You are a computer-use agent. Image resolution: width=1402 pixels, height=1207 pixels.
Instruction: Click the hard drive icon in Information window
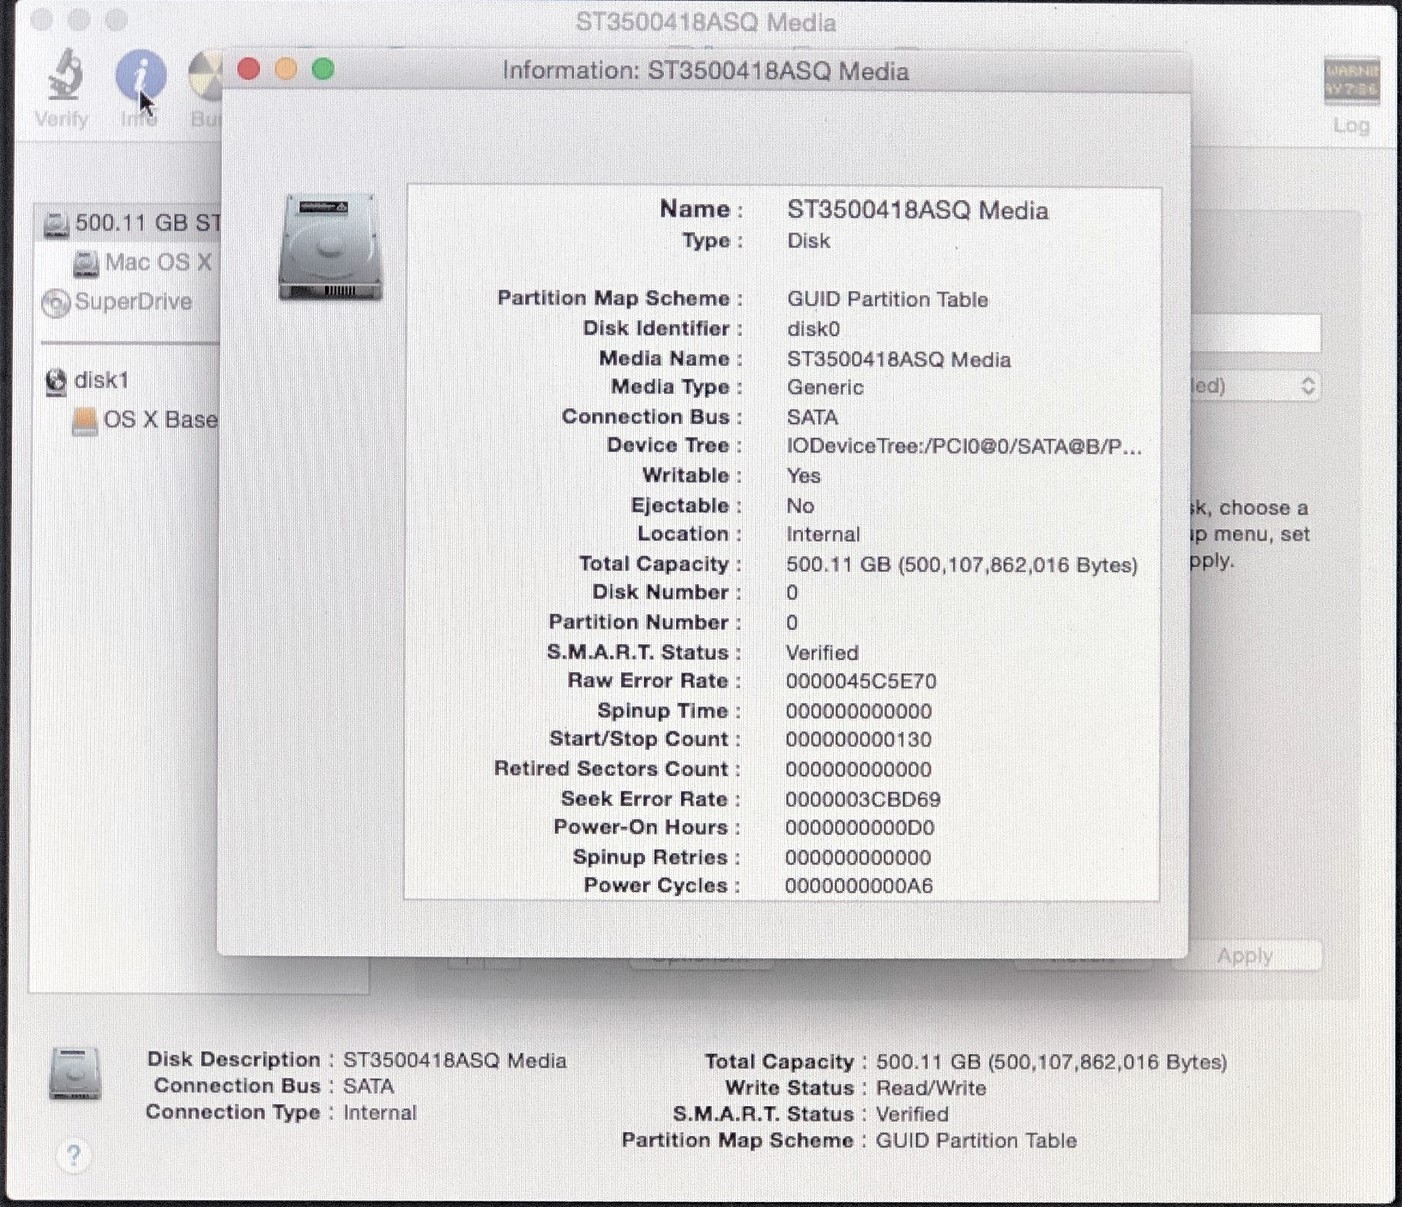coord(330,247)
